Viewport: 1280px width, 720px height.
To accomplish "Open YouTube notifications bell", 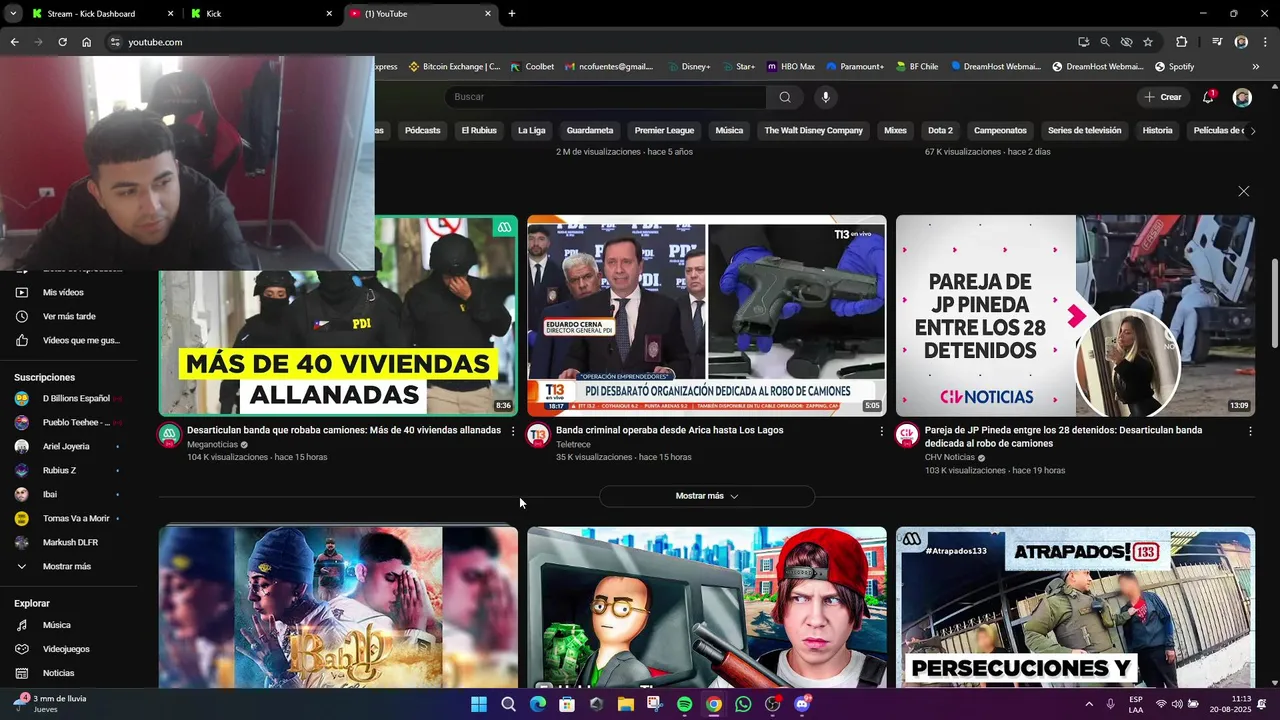I will click(x=1208, y=97).
